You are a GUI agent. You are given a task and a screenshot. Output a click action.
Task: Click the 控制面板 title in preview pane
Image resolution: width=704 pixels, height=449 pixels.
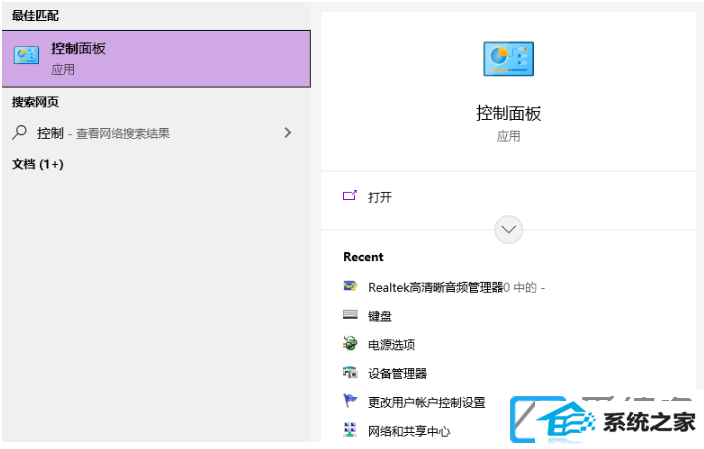(x=508, y=113)
